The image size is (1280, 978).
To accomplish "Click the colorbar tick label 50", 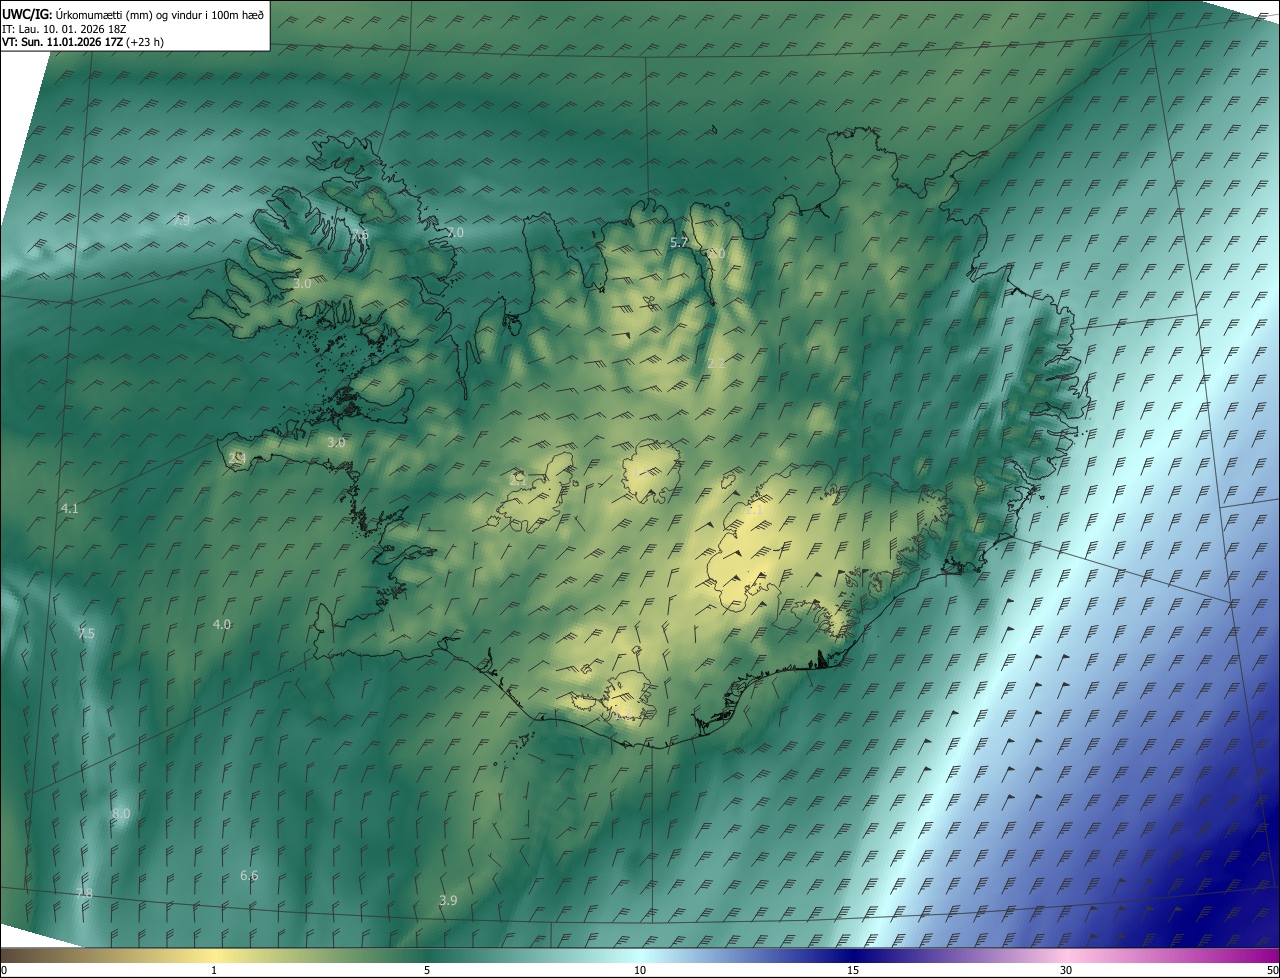I will (x=1273, y=970).
